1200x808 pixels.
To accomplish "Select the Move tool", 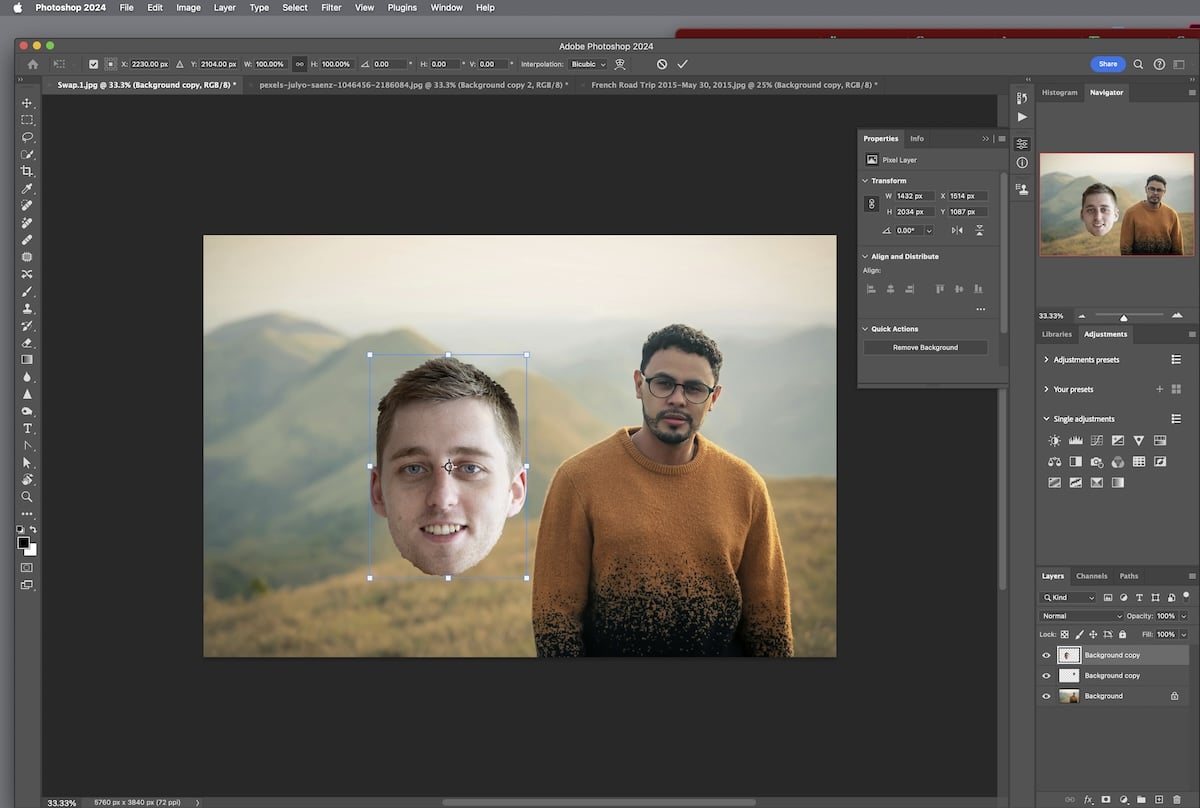I will point(28,102).
